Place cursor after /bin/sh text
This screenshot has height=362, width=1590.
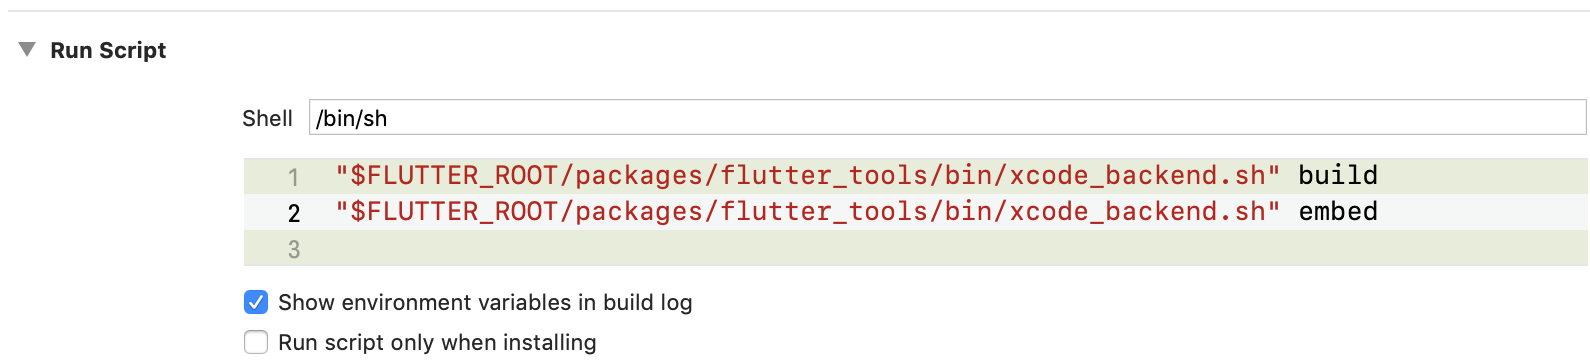coord(389,118)
